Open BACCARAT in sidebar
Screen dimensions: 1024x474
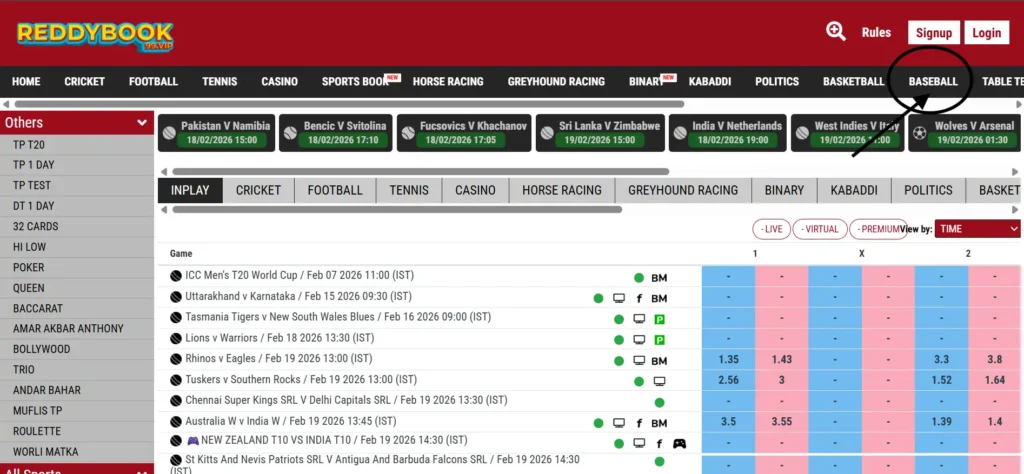(77, 308)
